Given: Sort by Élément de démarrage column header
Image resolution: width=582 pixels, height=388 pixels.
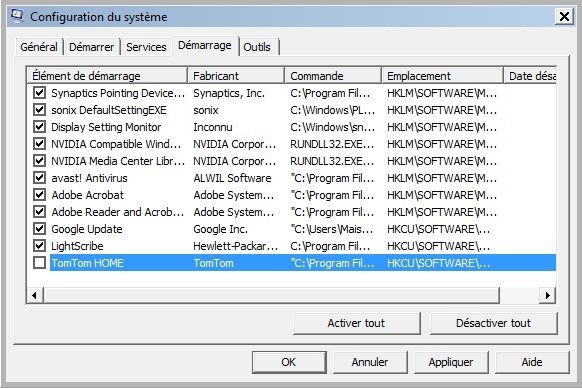Looking at the screenshot, I should 107,76.
